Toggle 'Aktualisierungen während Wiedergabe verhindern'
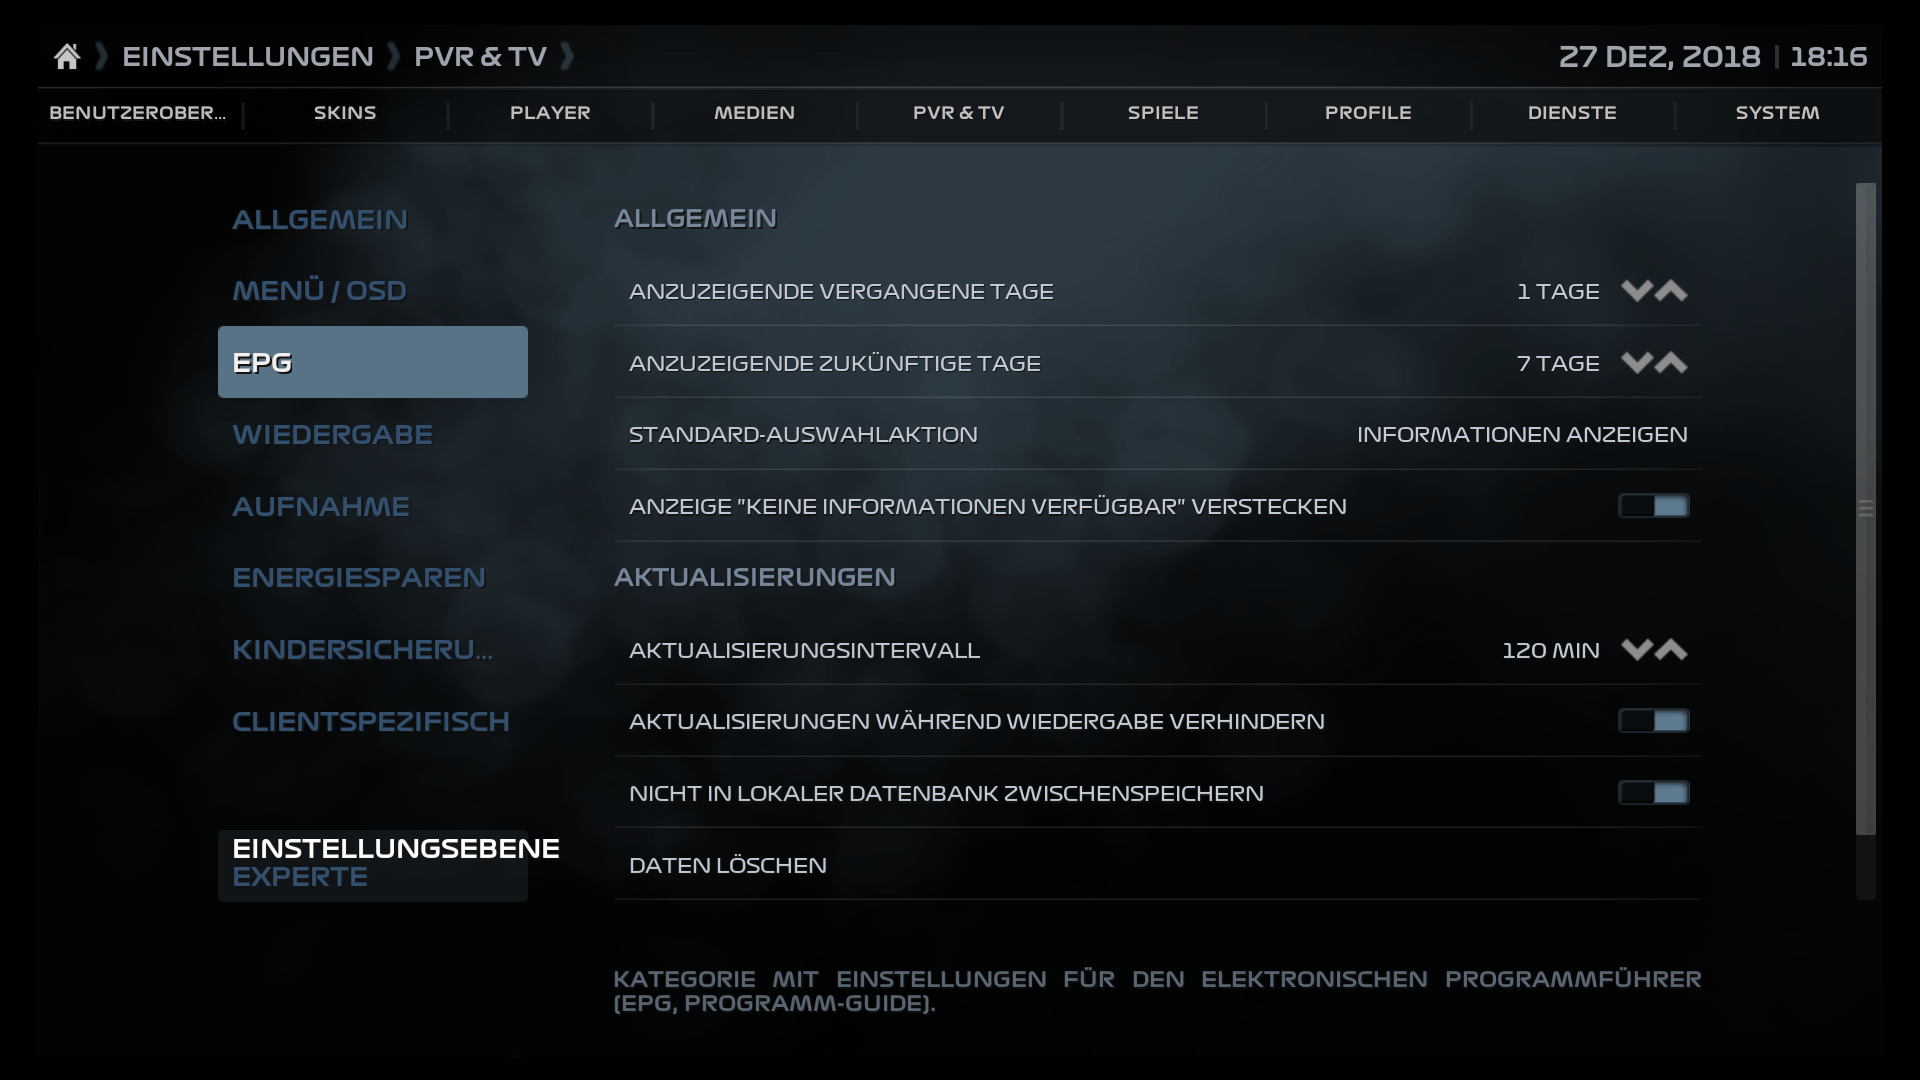The width and height of the screenshot is (1920, 1080). click(1654, 720)
